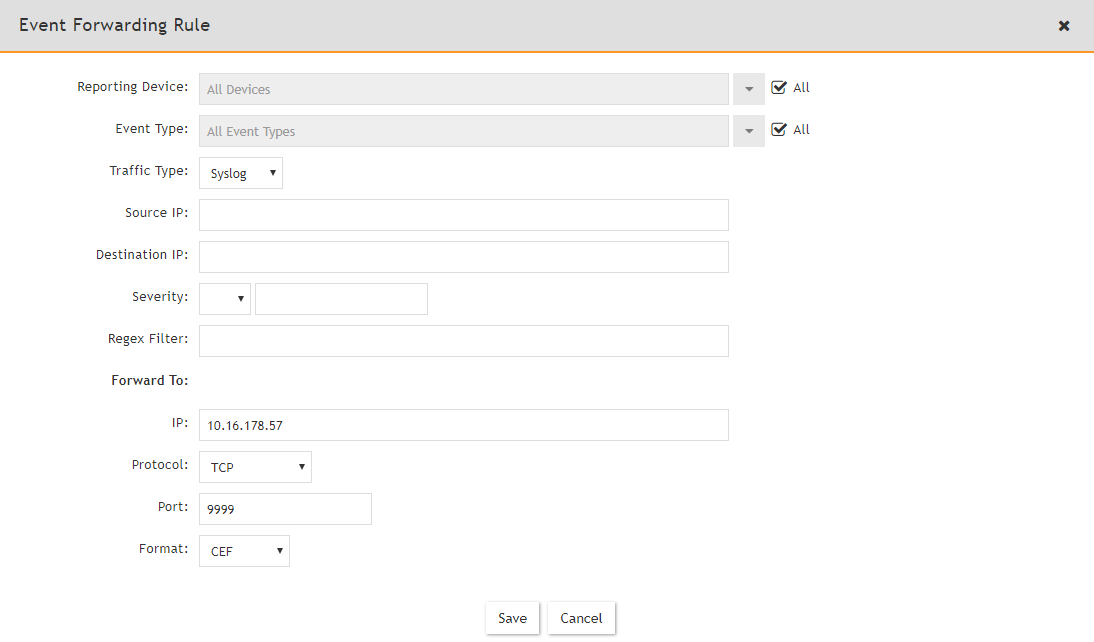Click the Event Forwarding Rule title bar

pyautogui.click(x=114, y=25)
